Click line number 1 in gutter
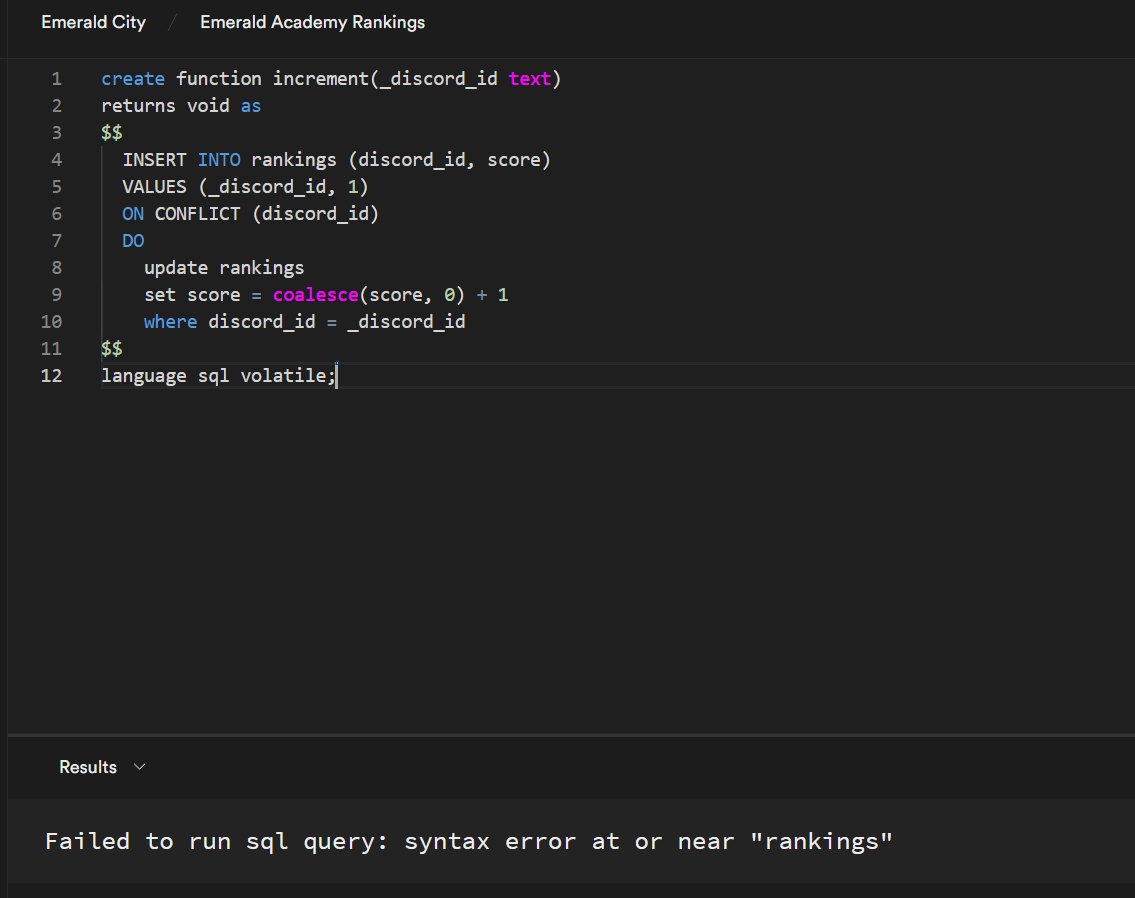The width and height of the screenshot is (1135, 898). (56, 79)
